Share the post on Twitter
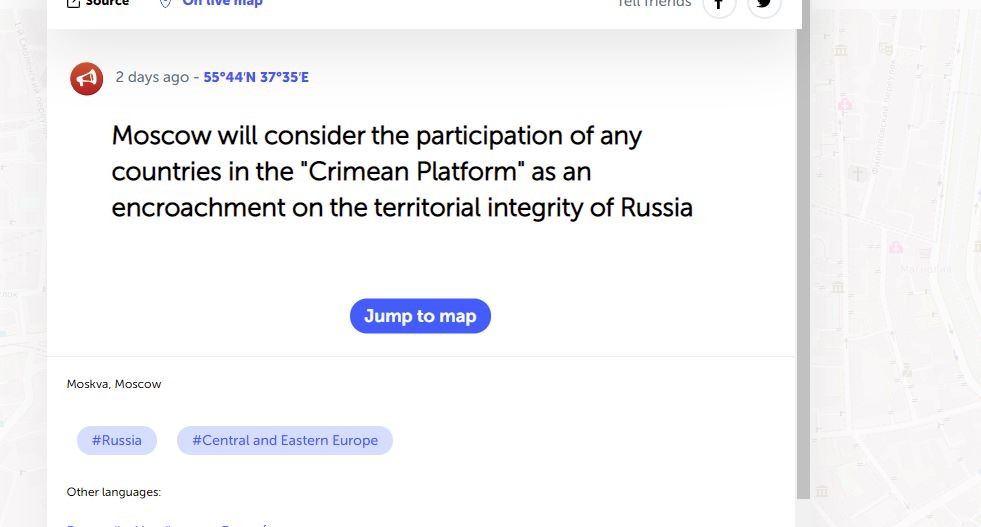The image size is (981, 527). point(764,4)
